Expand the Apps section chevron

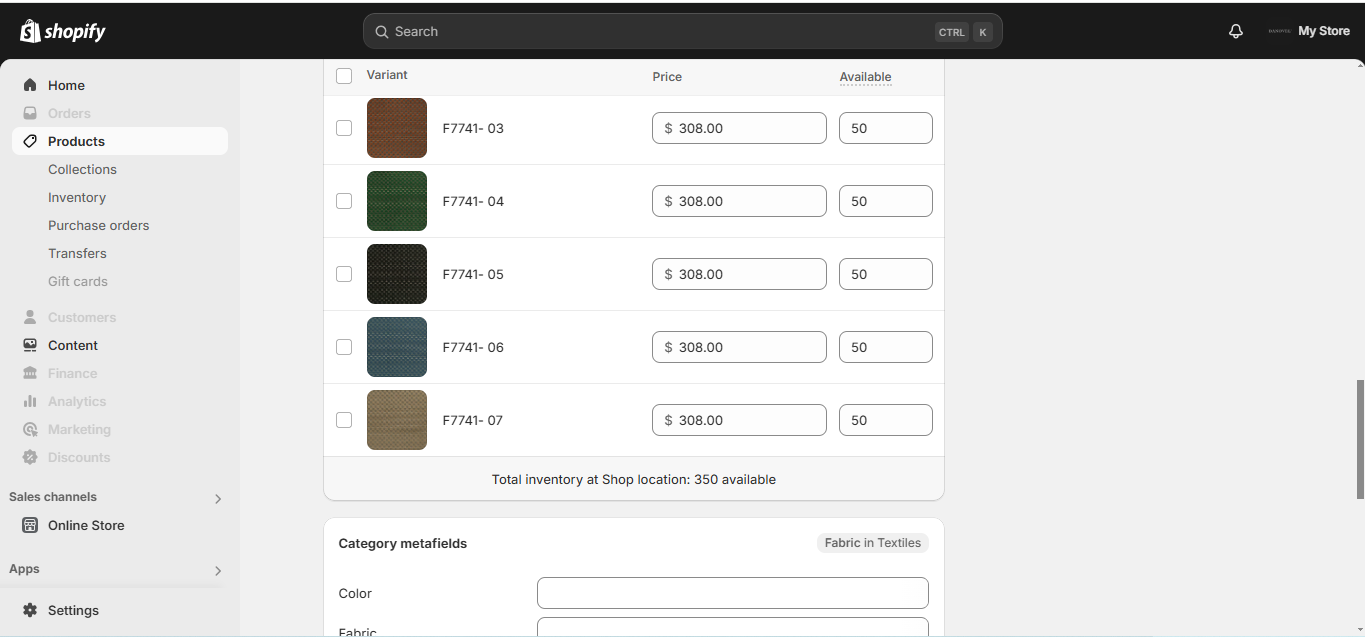coord(218,570)
